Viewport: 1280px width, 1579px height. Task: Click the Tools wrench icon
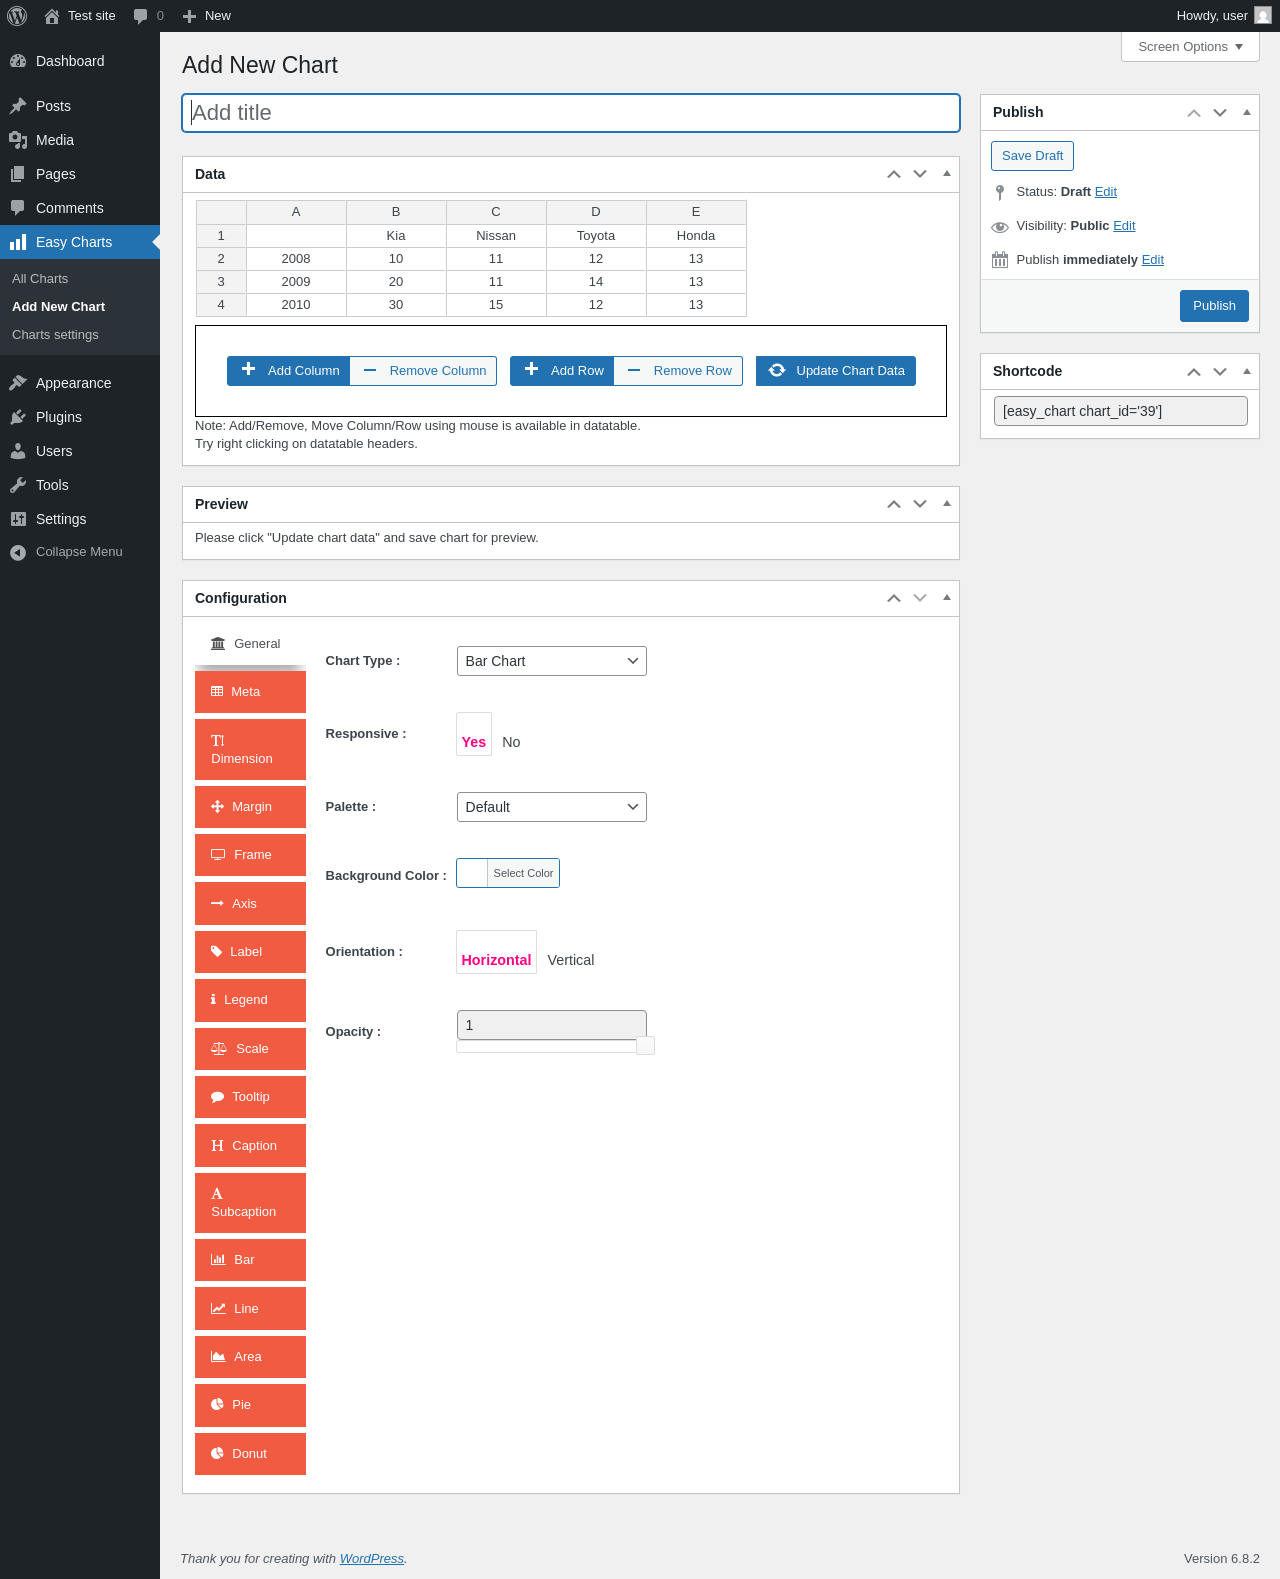click(18, 485)
